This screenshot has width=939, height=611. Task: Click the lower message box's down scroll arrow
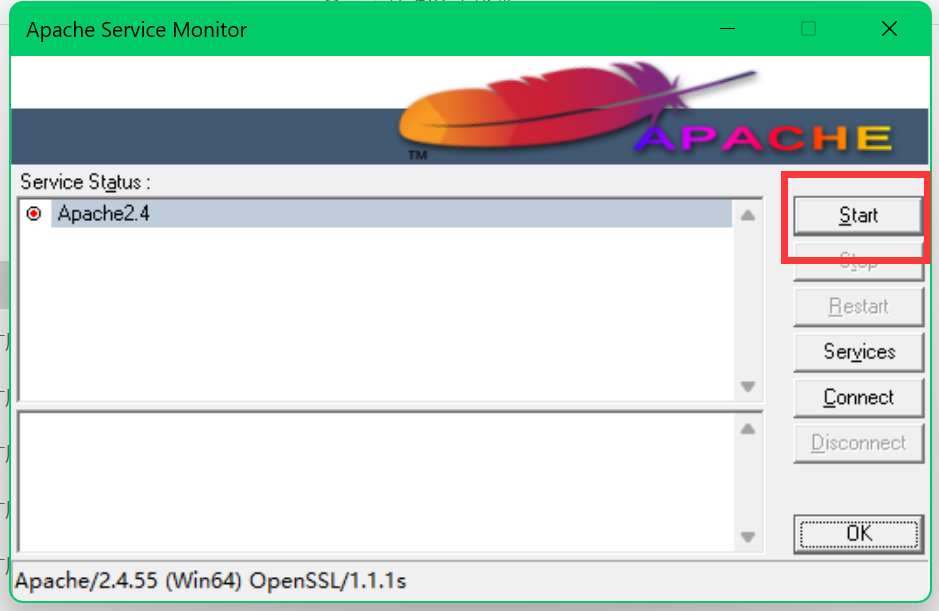[x=747, y=537]
